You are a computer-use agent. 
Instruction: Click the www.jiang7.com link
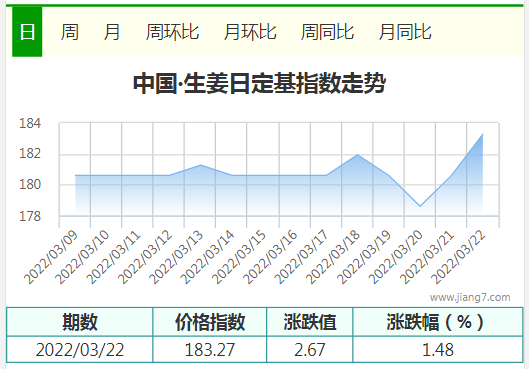click(470, 297)
